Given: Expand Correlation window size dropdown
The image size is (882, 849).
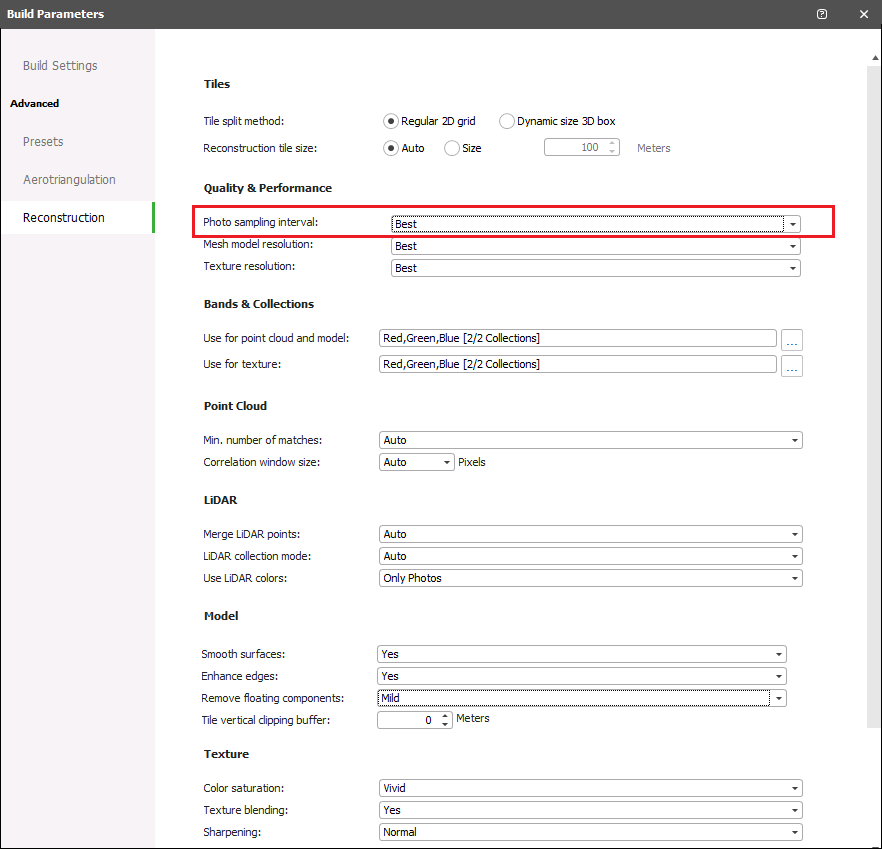Looking at the screenshot, I should 416,462.
